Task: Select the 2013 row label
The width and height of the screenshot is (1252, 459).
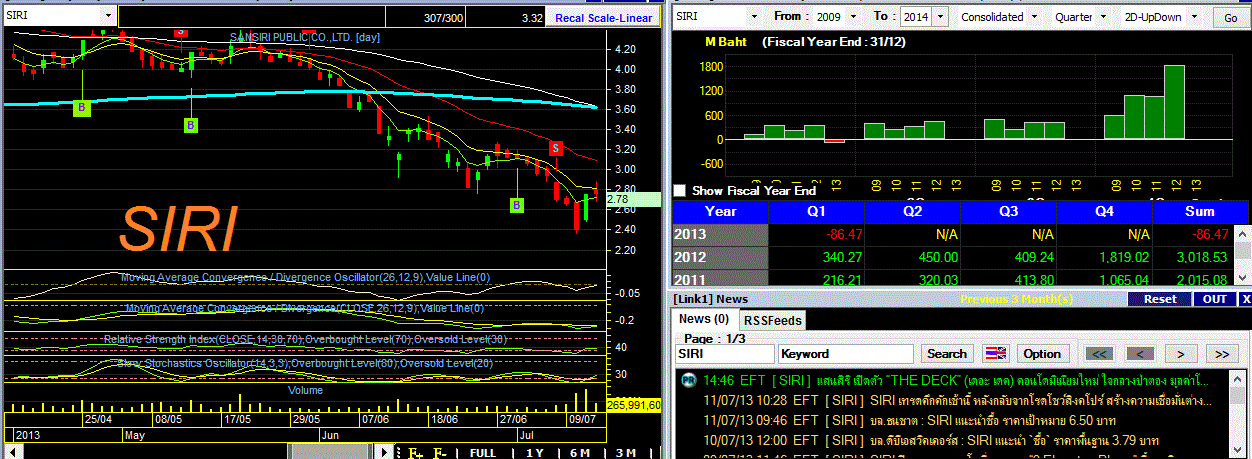Action: [x=720, y=234]
